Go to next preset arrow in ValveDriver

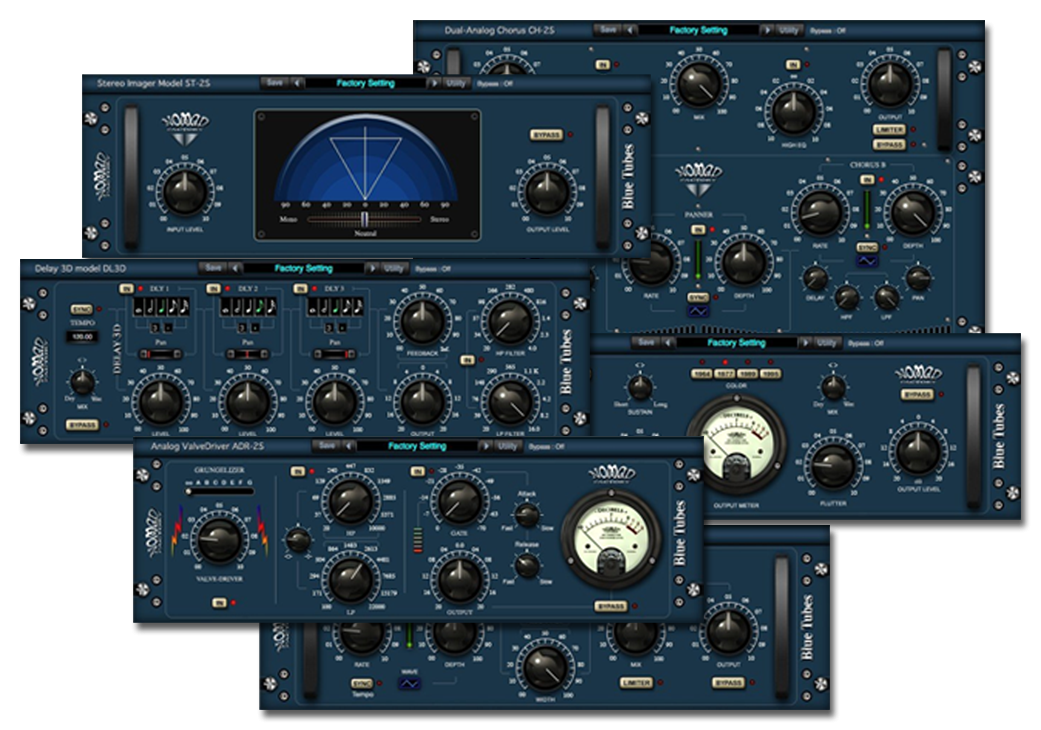click(x=483, y=447)
